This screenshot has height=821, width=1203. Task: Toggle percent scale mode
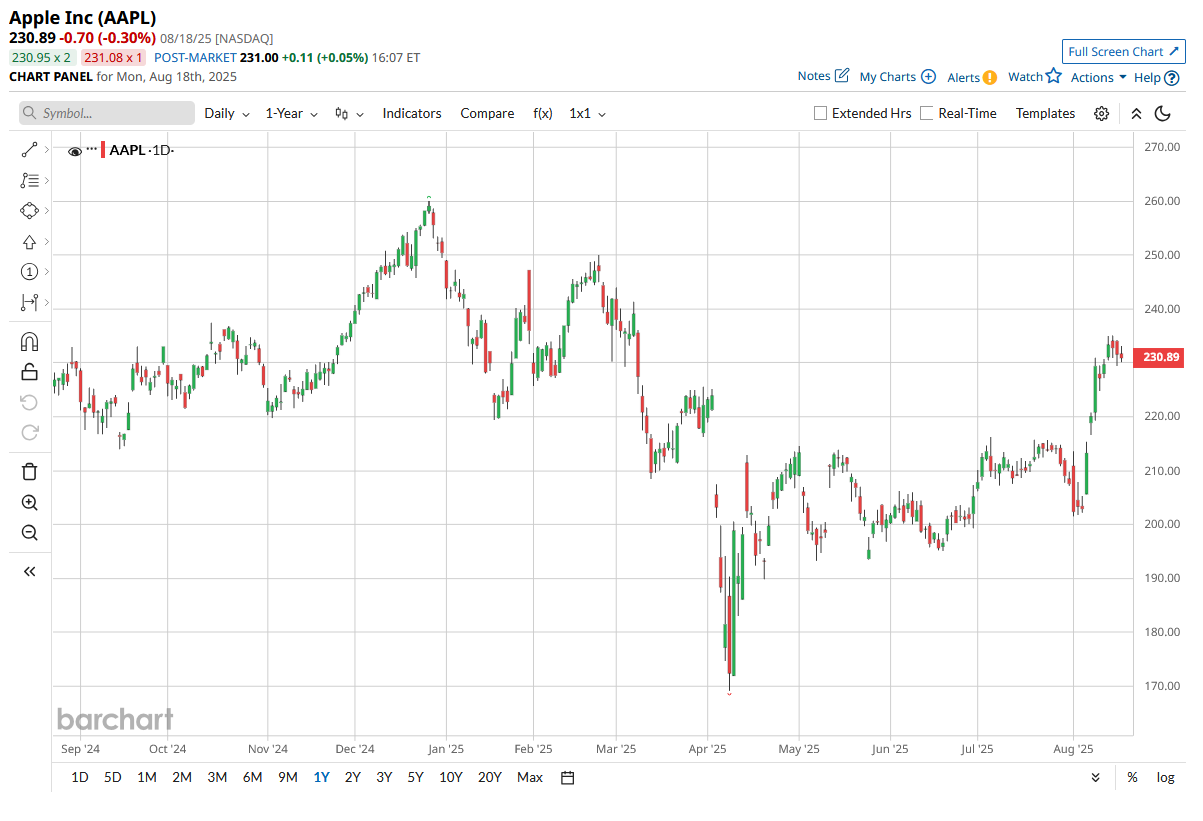pos(1132,777)
